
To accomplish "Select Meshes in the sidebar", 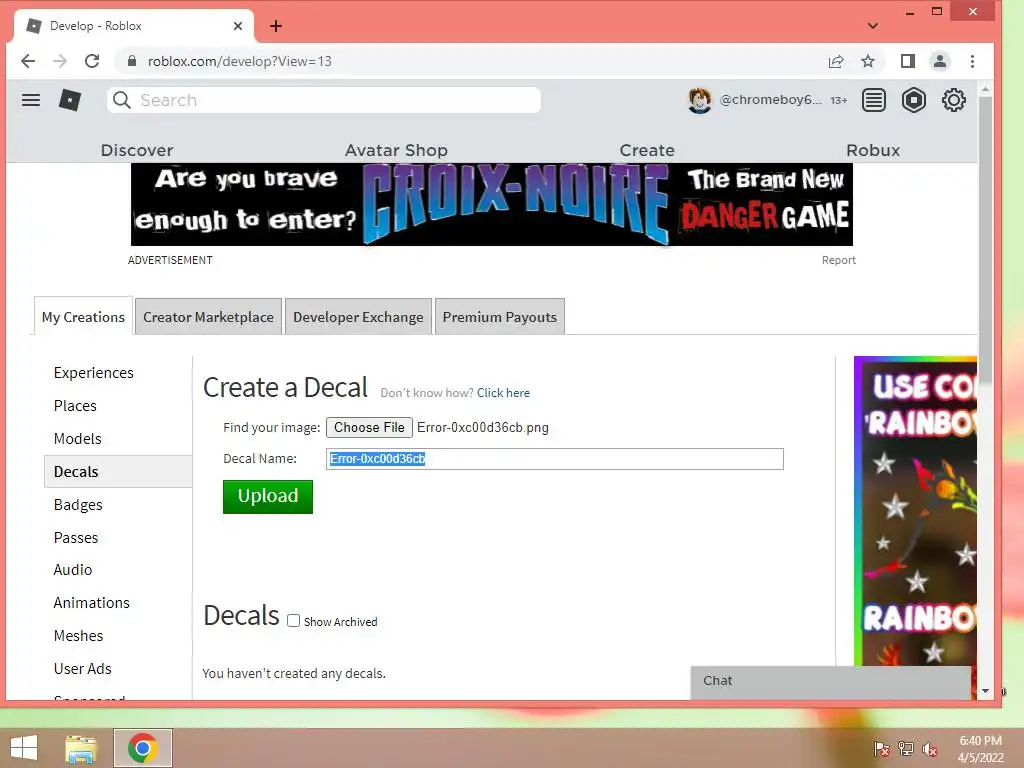I will pyautogui.click(x=78, y=635).
